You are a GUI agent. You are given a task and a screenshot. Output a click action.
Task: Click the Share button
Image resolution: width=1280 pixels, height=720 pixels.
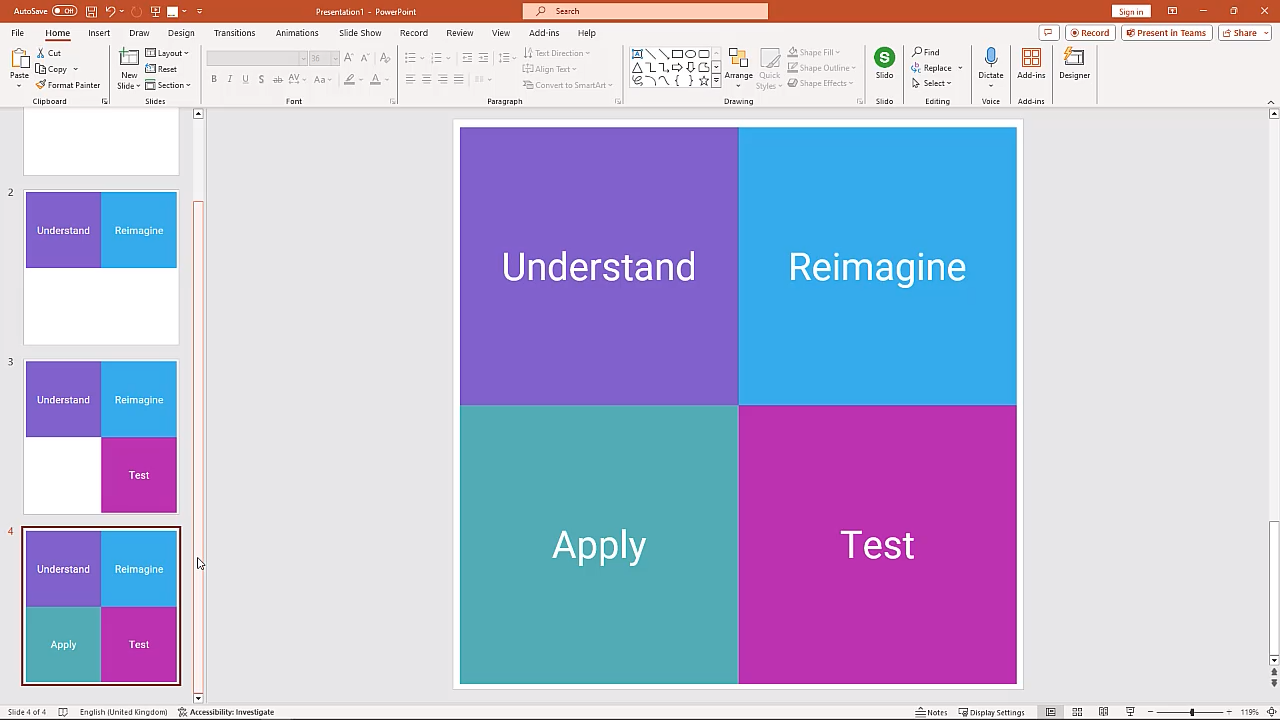tap(1244, 33)
